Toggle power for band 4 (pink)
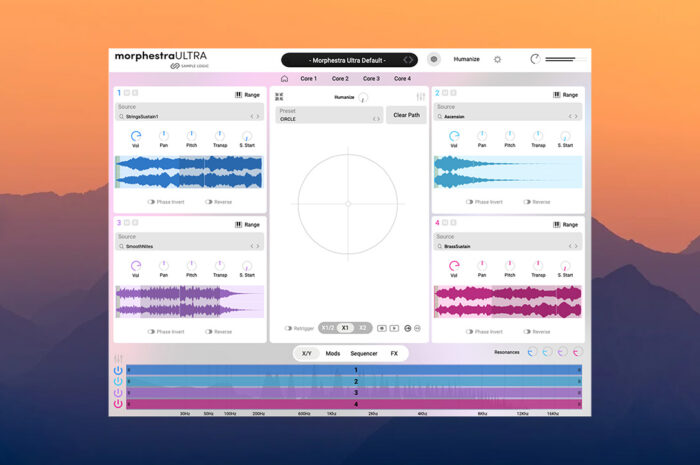Viewport: 700px width, 465px height. point(118,403)
